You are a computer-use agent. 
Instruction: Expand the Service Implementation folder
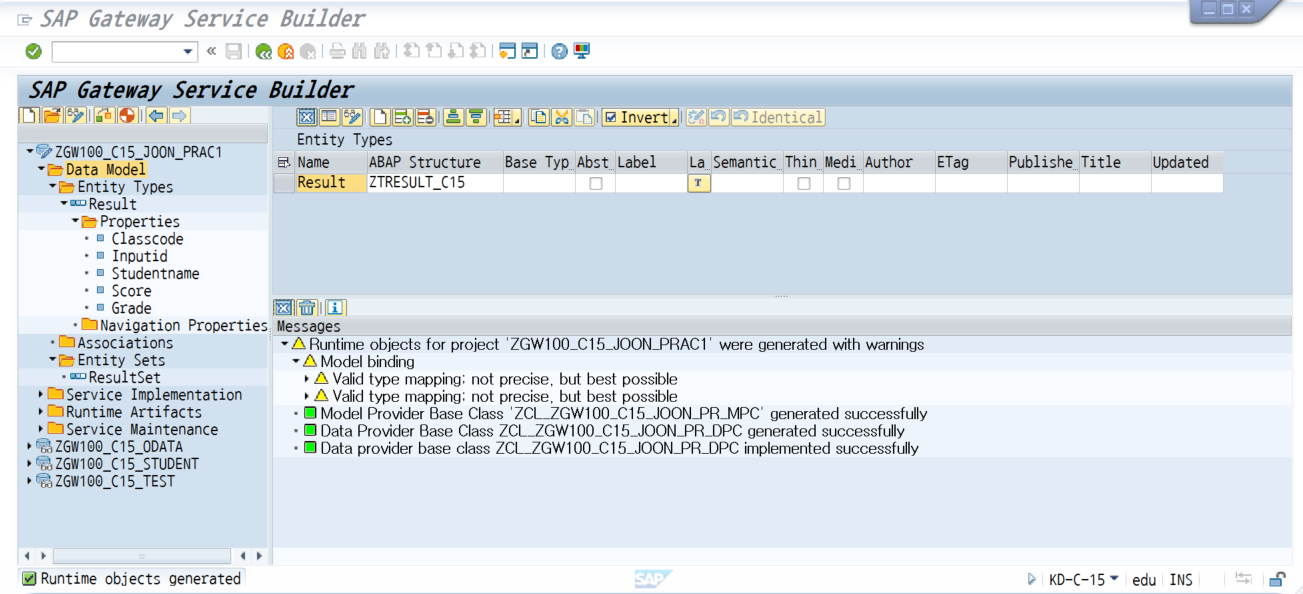(x=41, y=395)
